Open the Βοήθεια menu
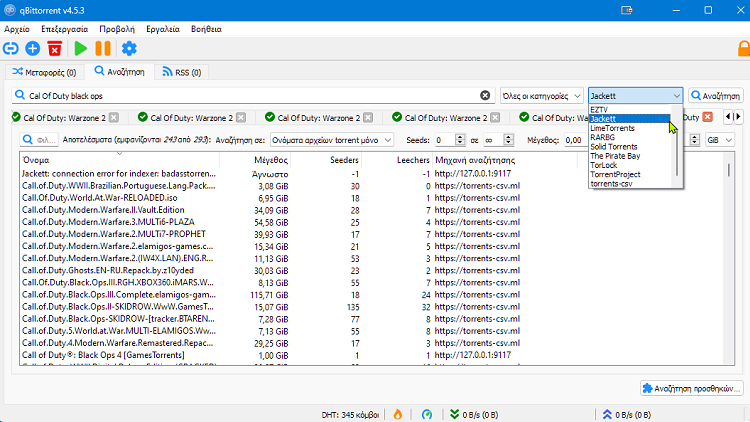This screenshot has height=422, width=750. coord(206,29)
